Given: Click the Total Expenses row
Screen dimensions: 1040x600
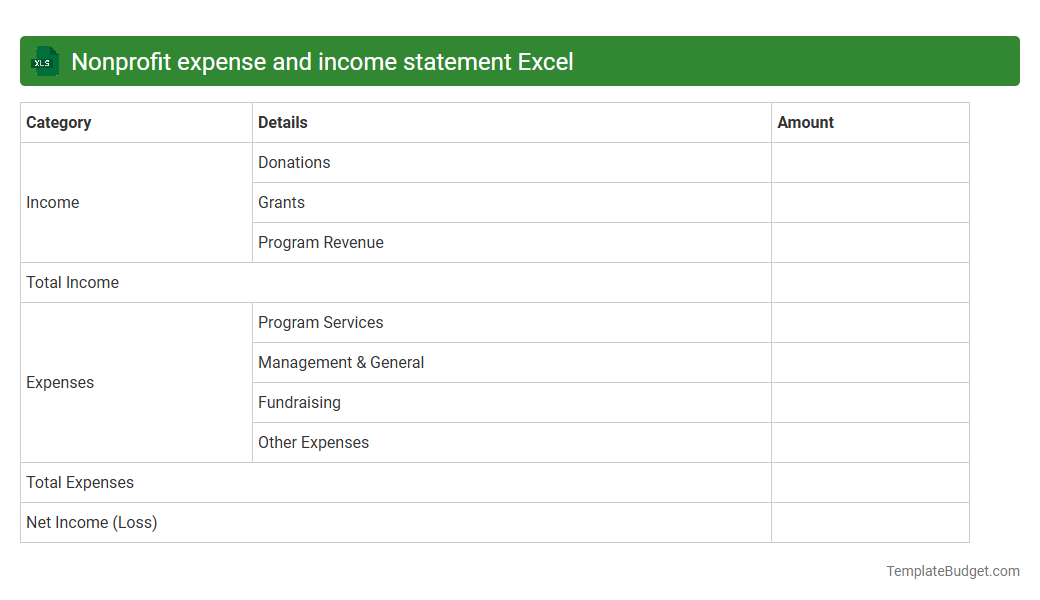Looking at the screenshot, I should pos(79,482).
